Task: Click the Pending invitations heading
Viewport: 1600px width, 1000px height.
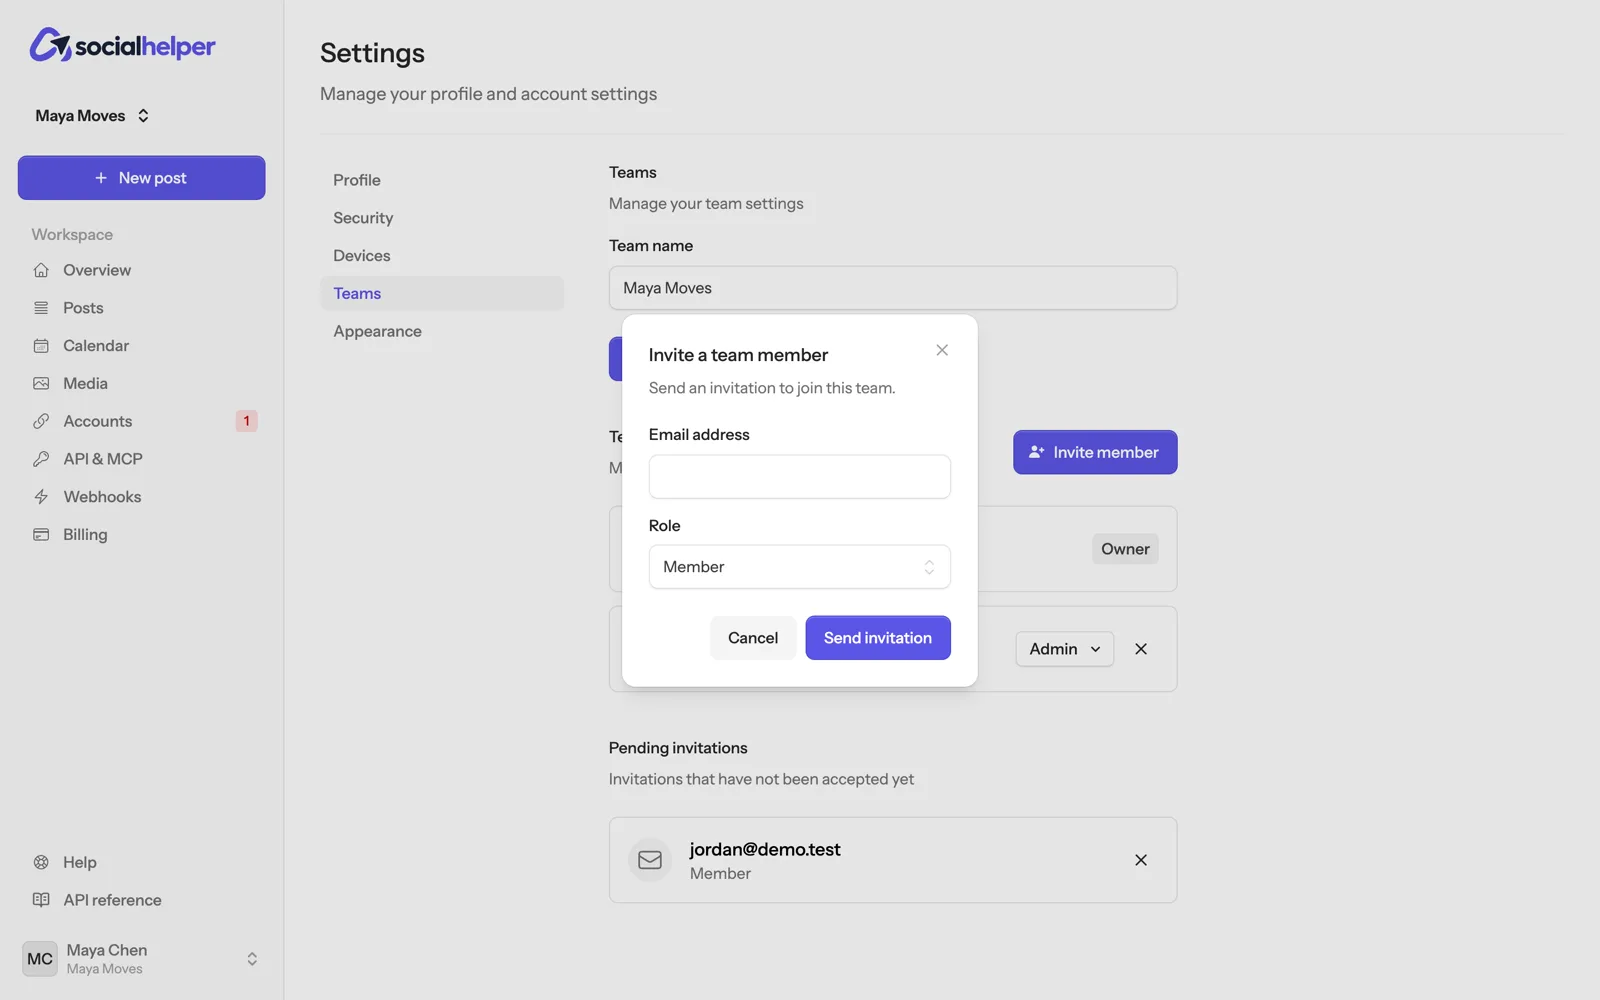Action: pos(678,748)
